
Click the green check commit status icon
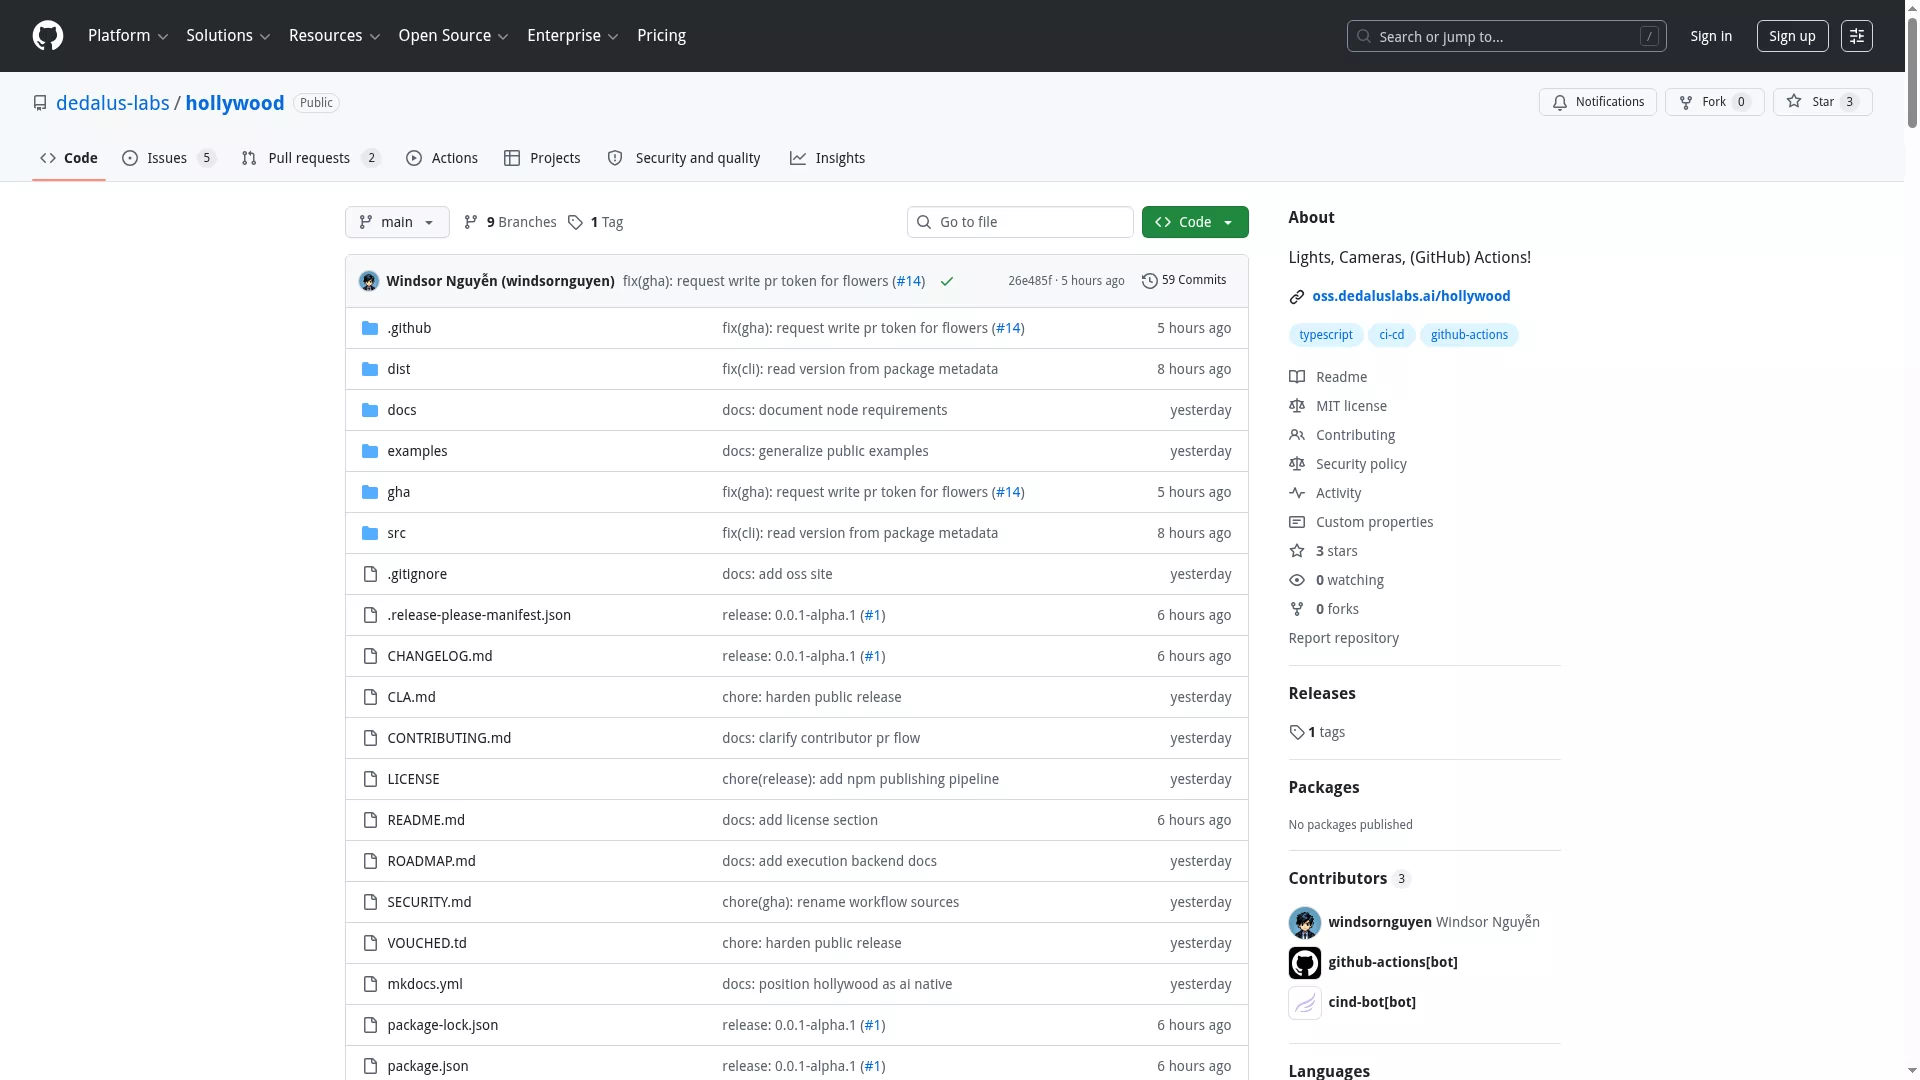(x=947, y=281)
